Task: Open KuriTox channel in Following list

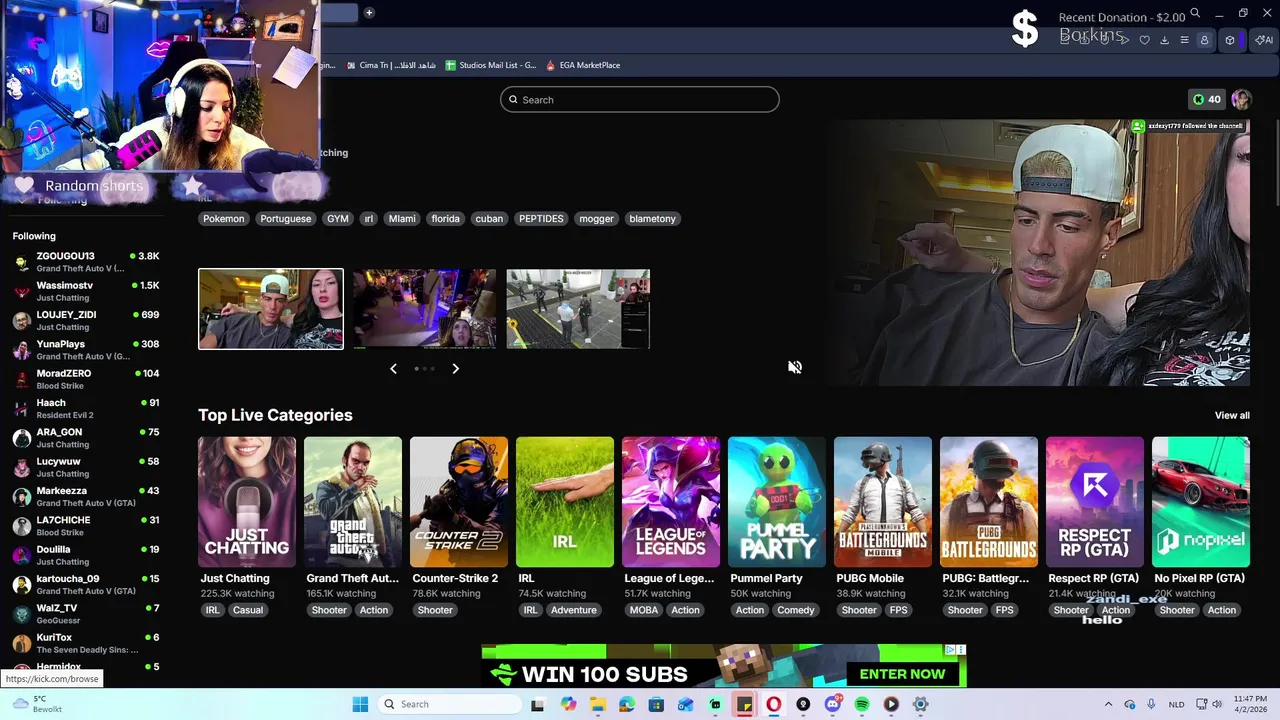Action: (87, 643)
